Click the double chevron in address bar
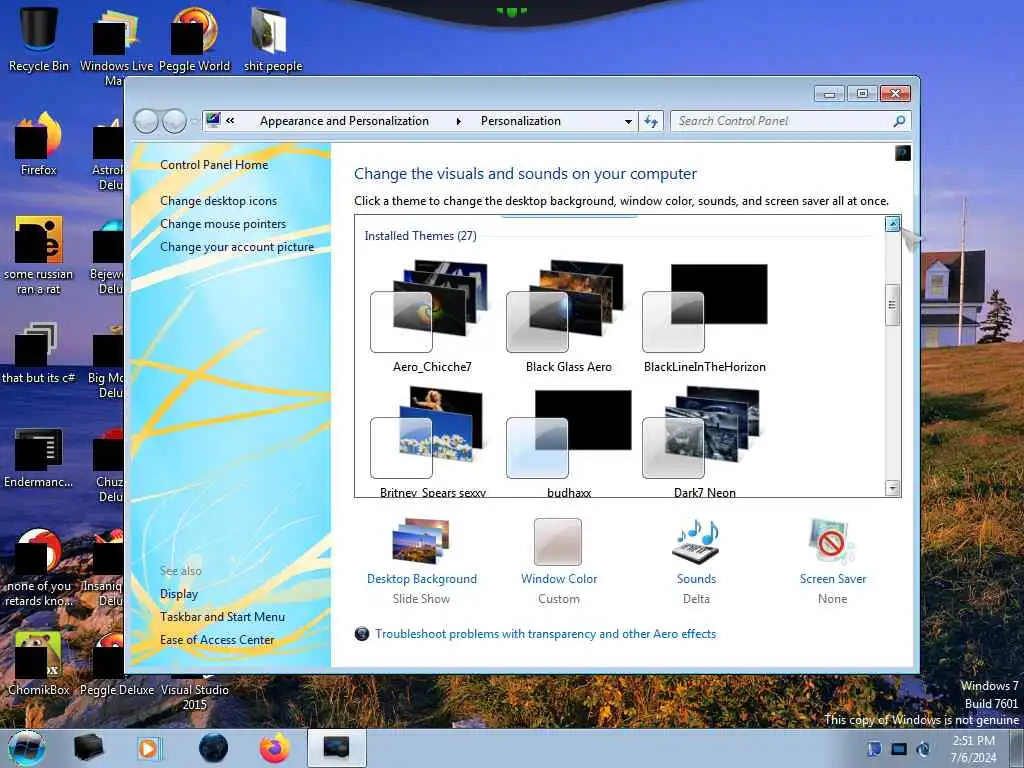 [x=231, y=120]
